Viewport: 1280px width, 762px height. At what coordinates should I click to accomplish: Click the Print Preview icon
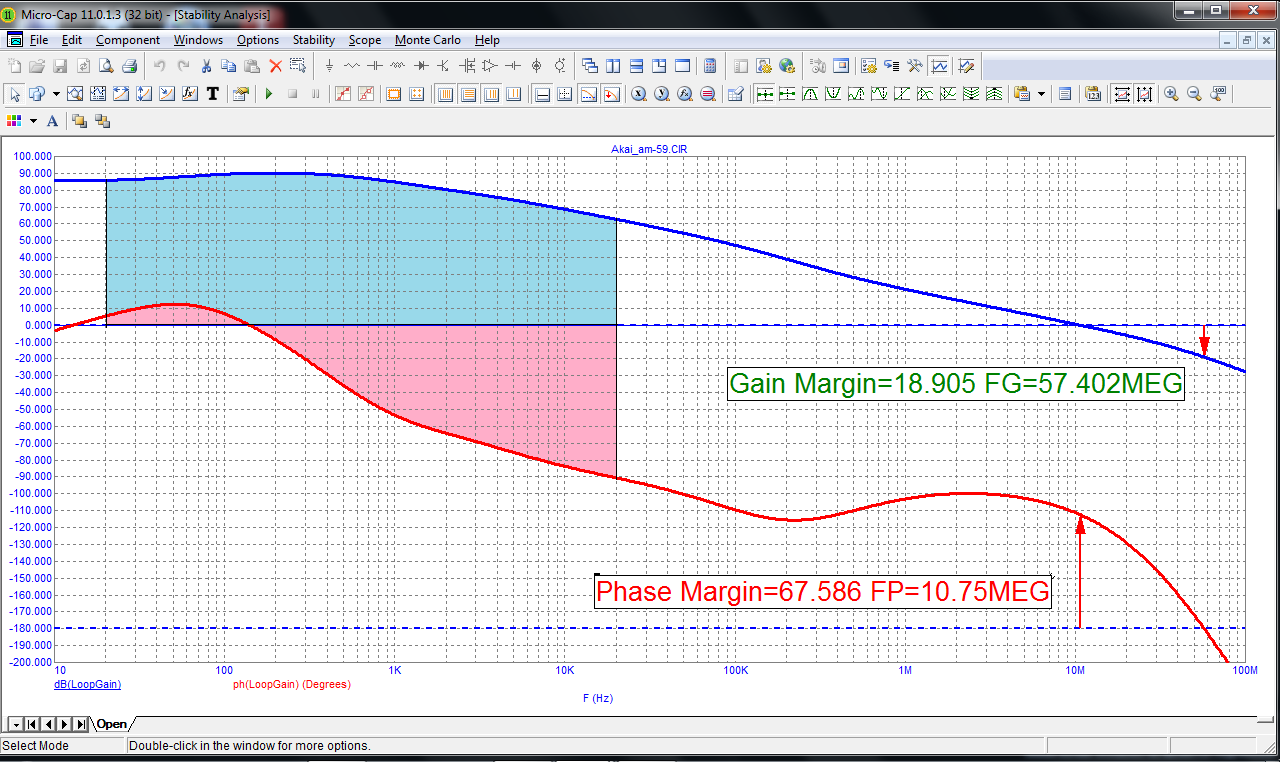pyautogui.click(x=106, y=66)
